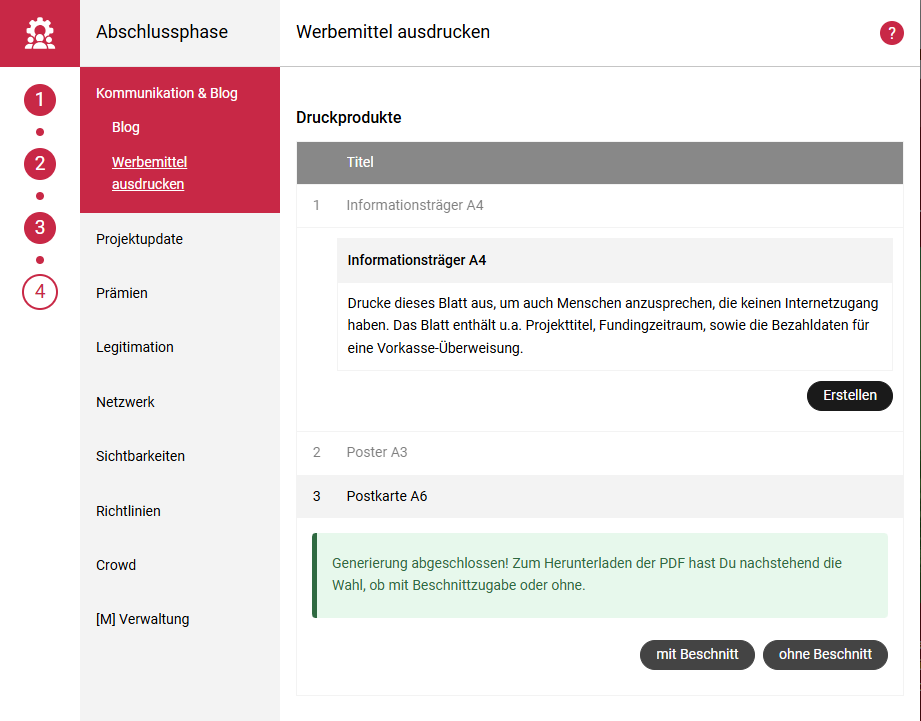
Task: Download the PDF ohne Beschnitt
Action: tap(825, 655)
